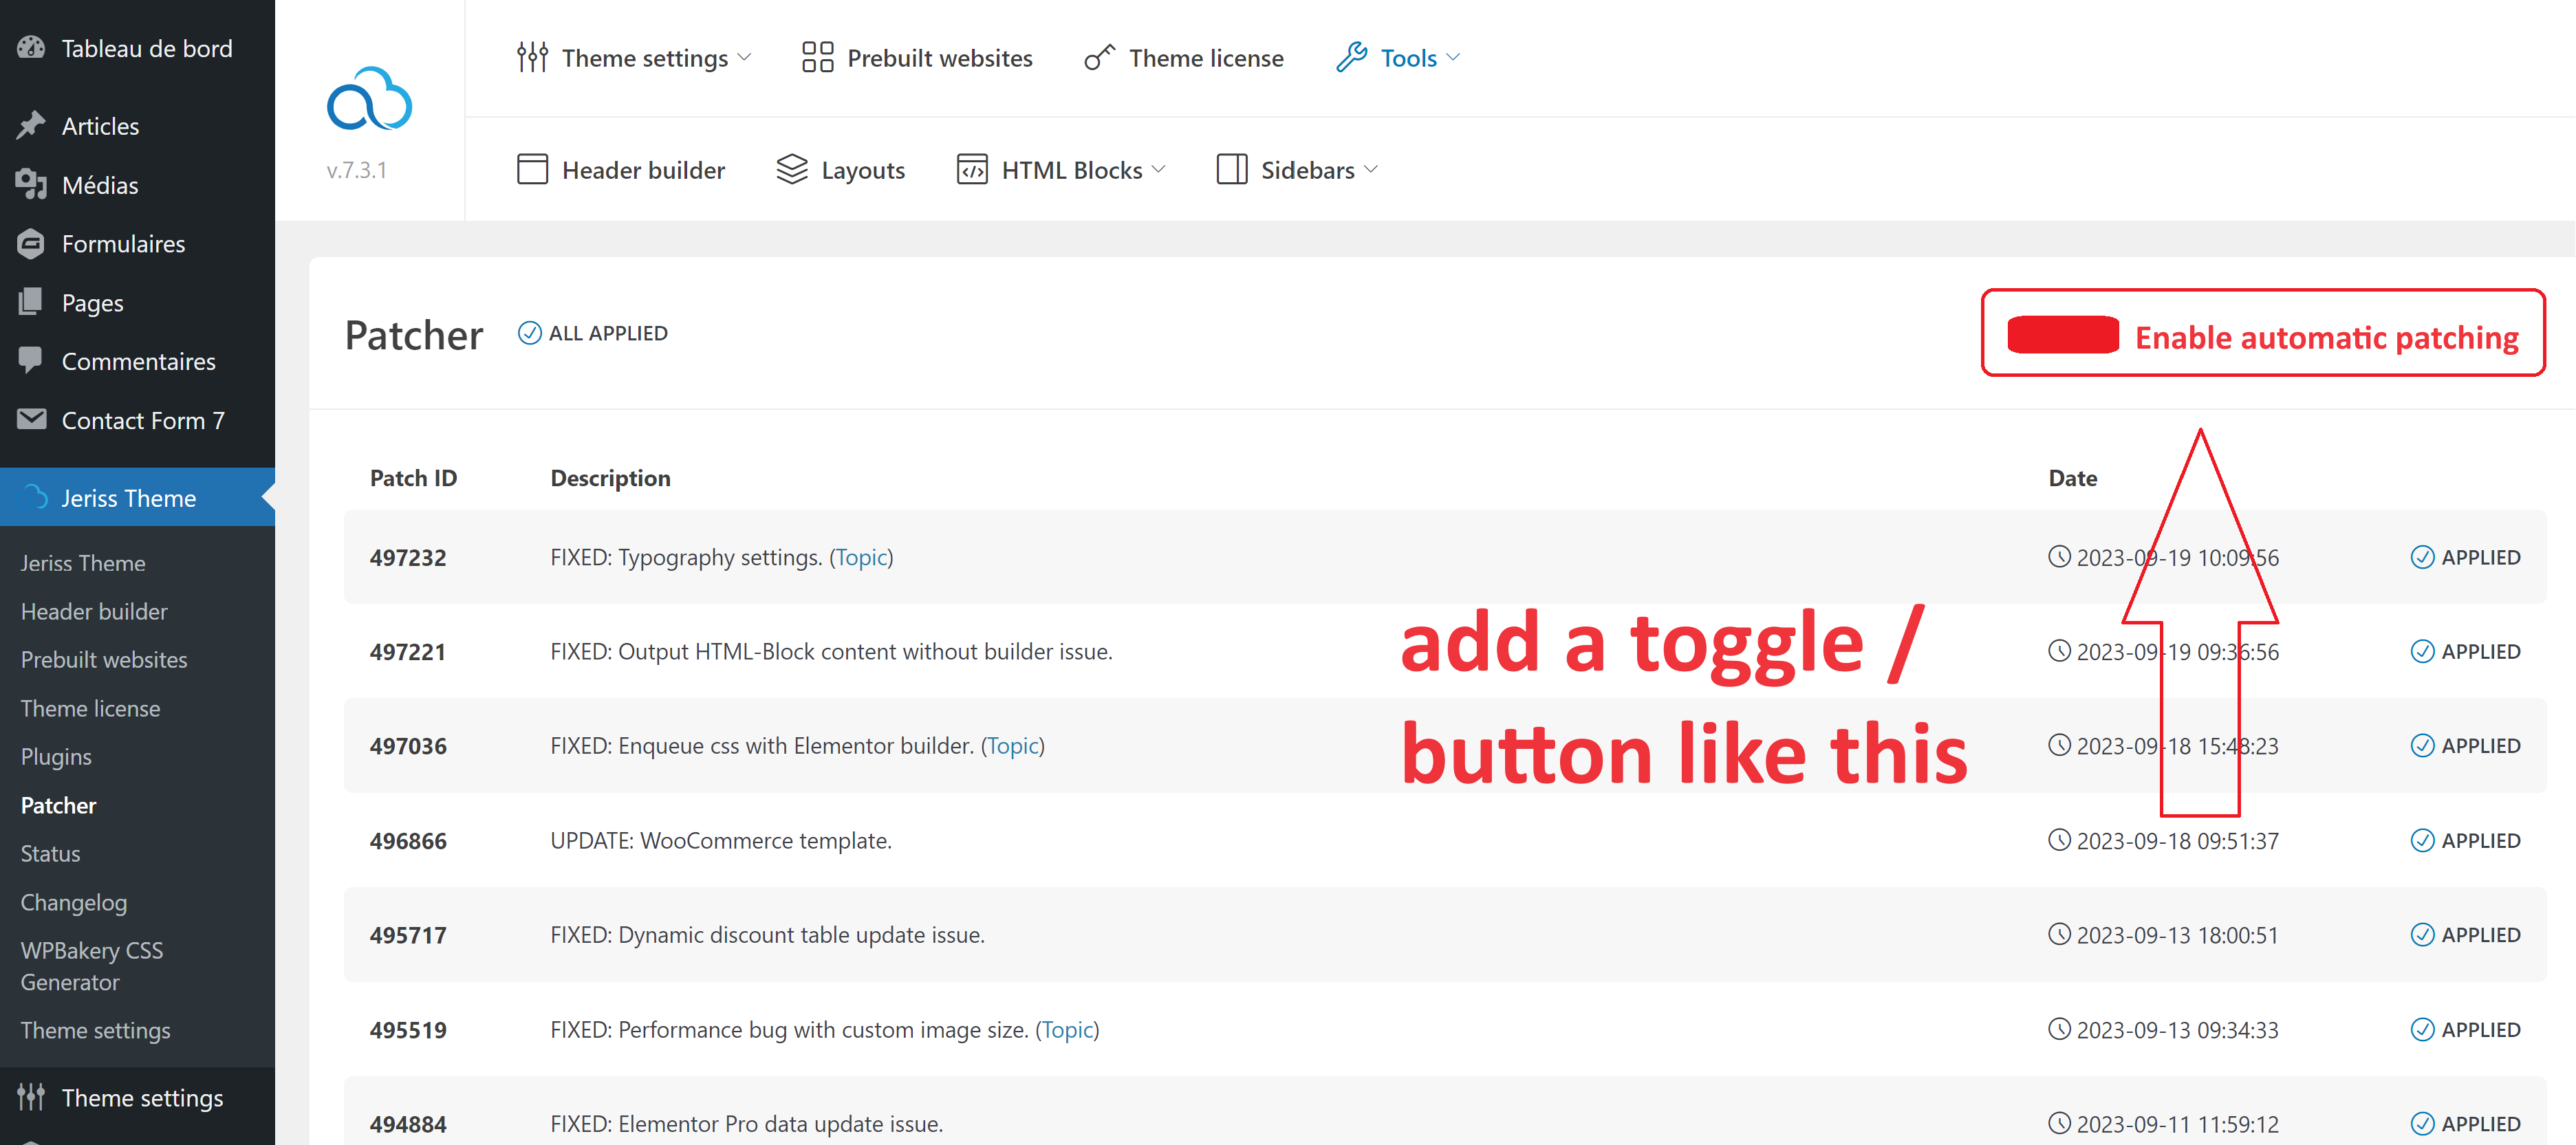Image resolution: width=2576 pixels, height=1145 pixels.
Task: Click the clock icon for patch 495519
Action: click(x=2059, y=1029)
